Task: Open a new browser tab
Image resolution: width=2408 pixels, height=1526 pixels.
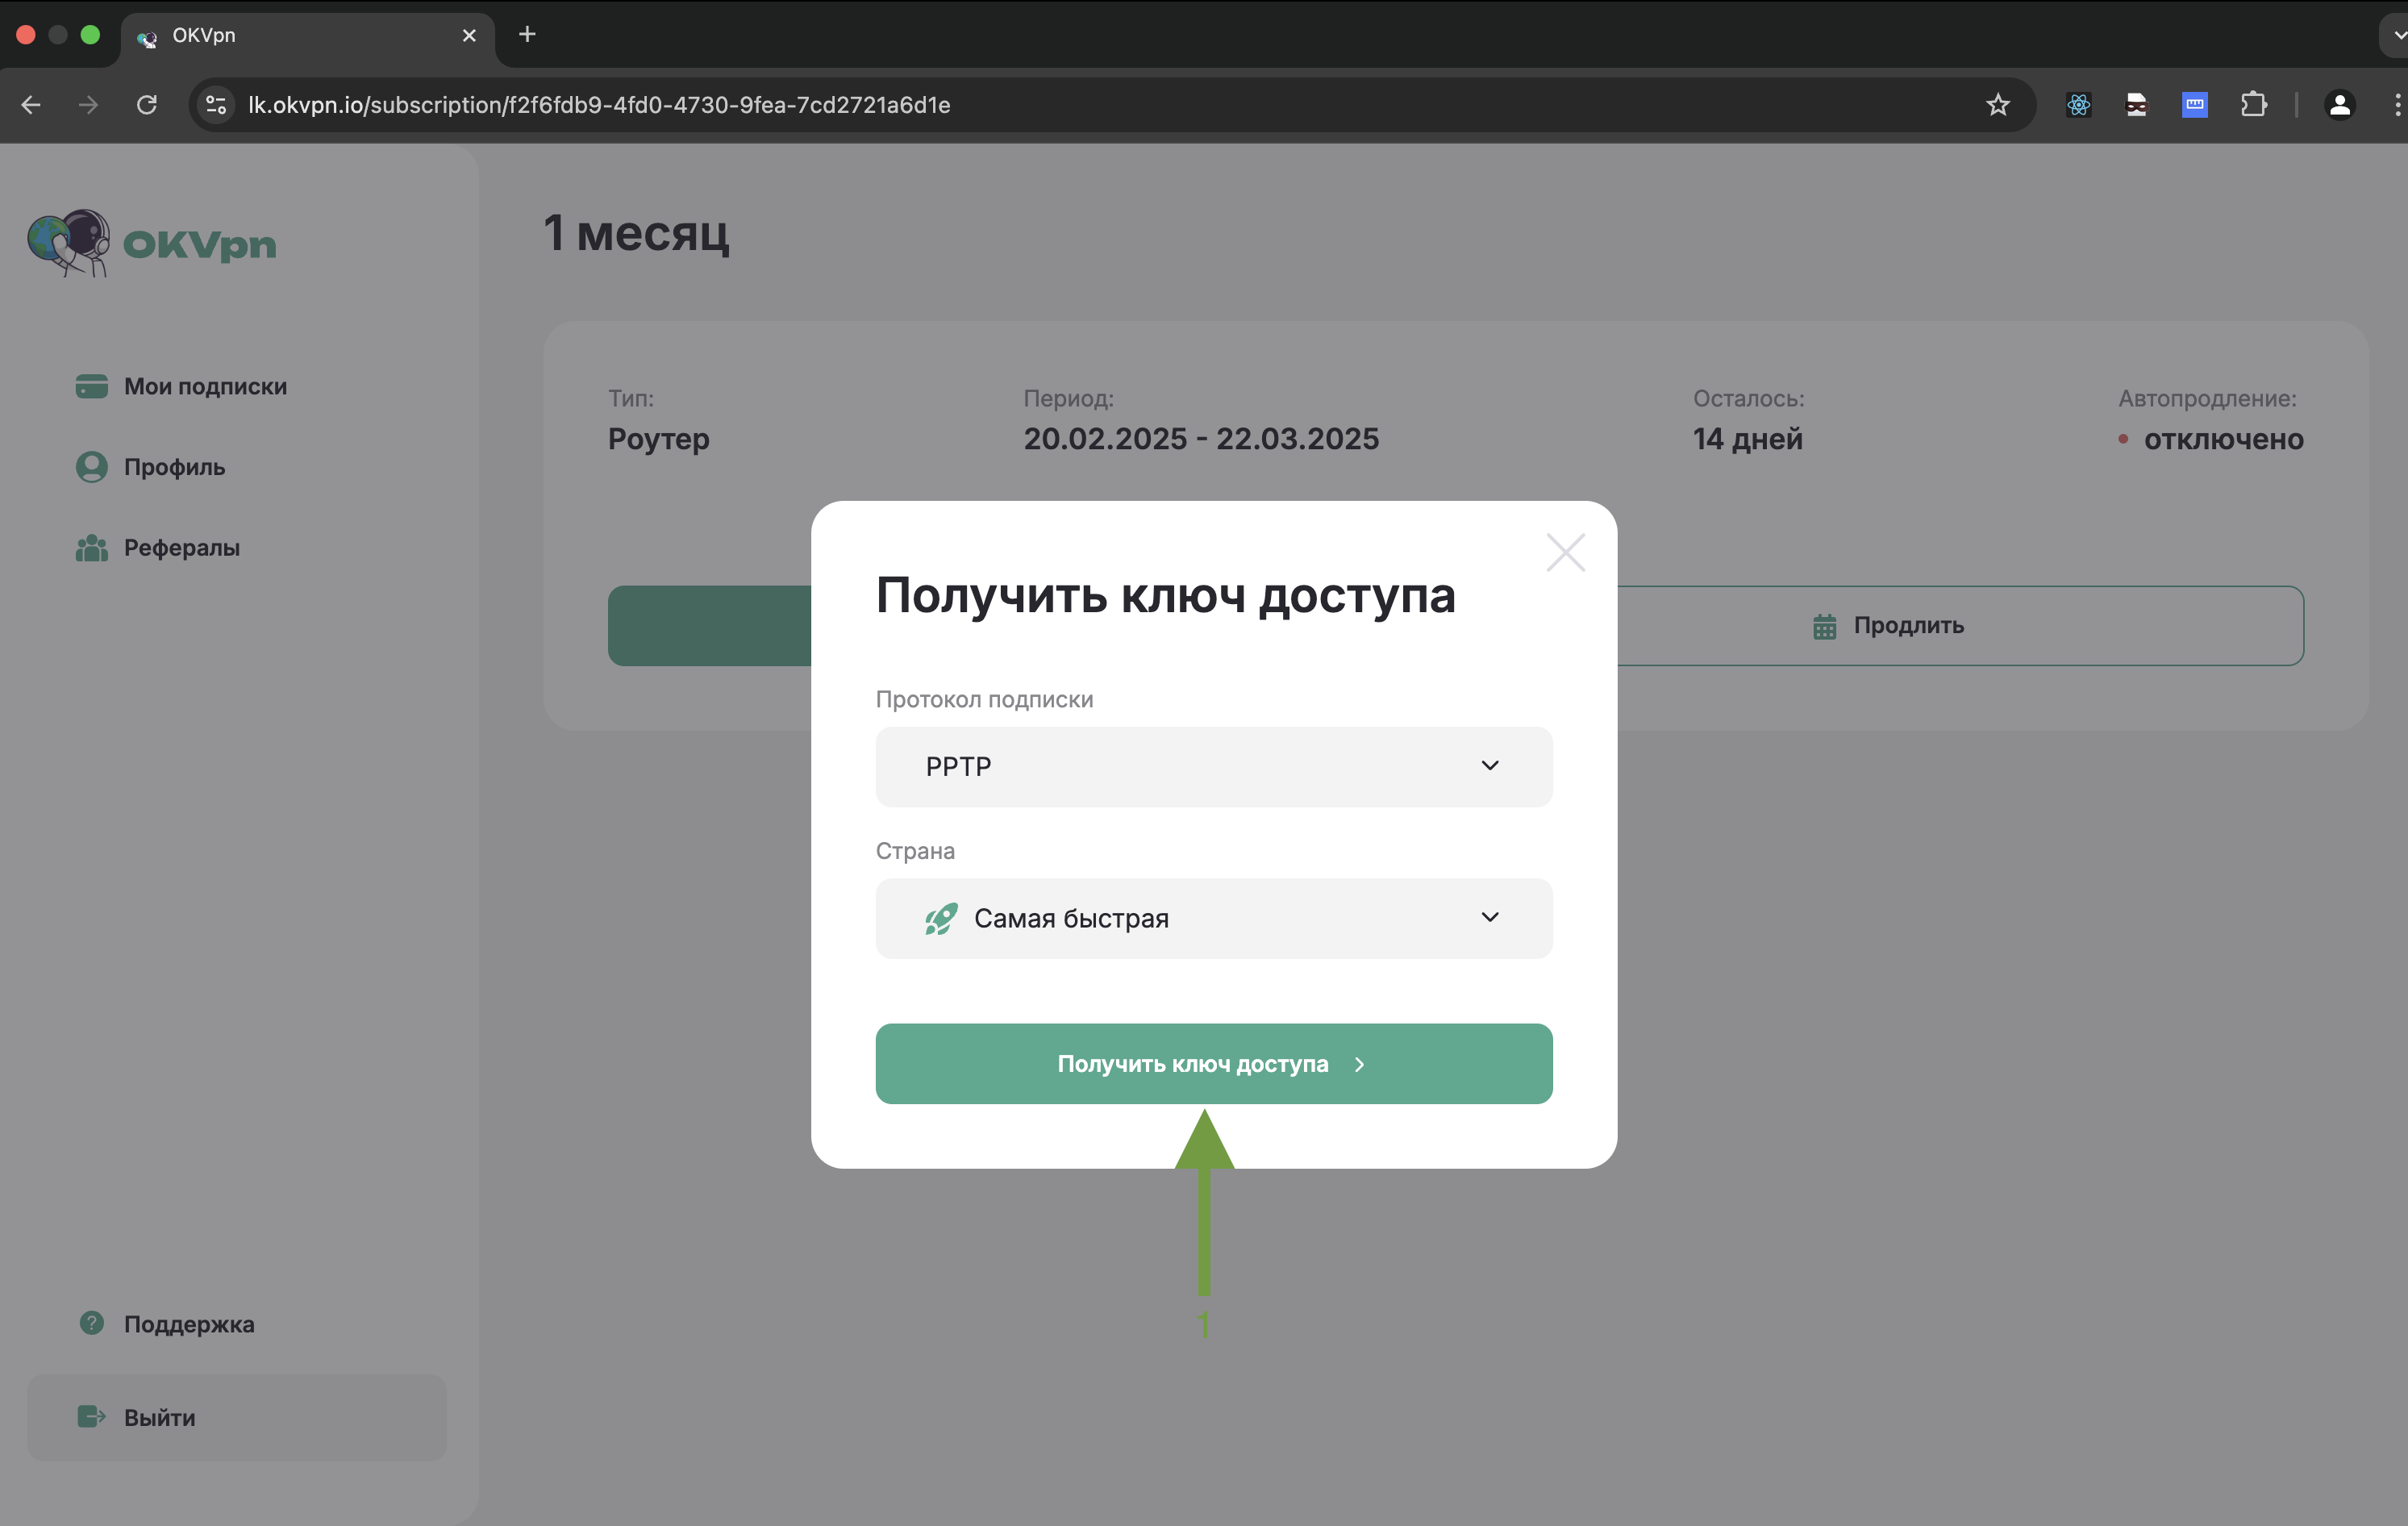Action: point(527,35)
